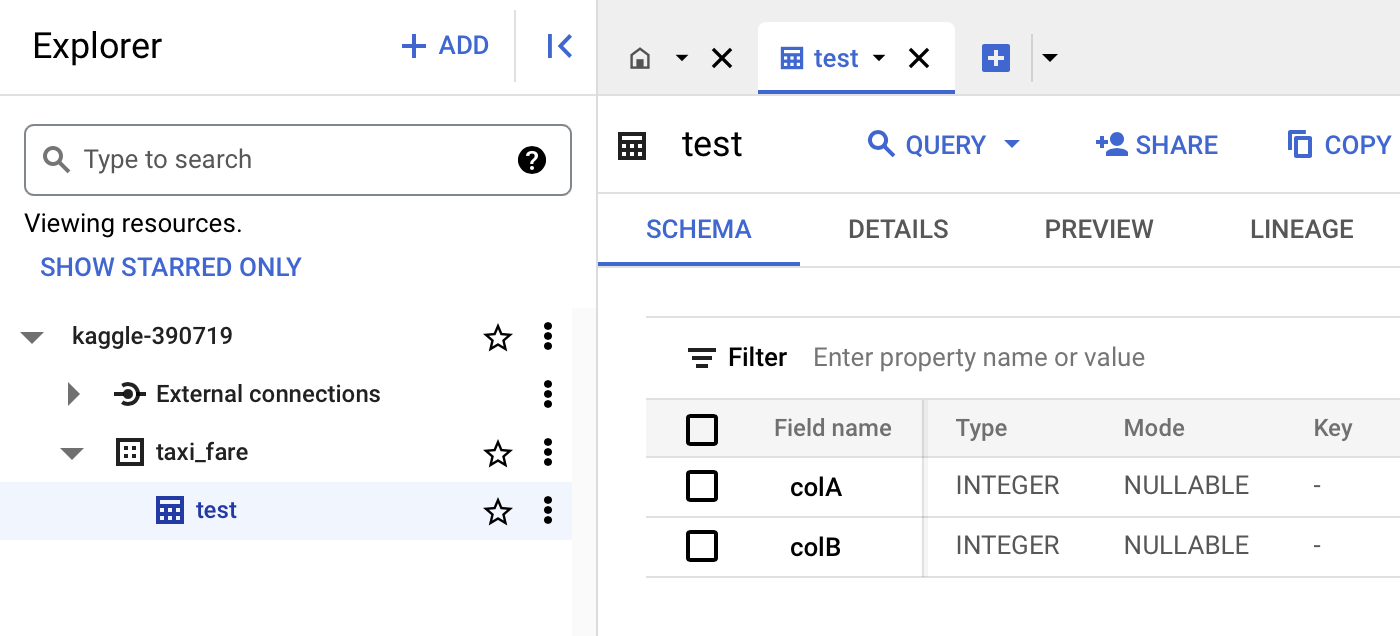Screen dimensions: 1400x636
Task: Collapse the Explorer panel
Action: pyautogui.click(x=559, y=46)
